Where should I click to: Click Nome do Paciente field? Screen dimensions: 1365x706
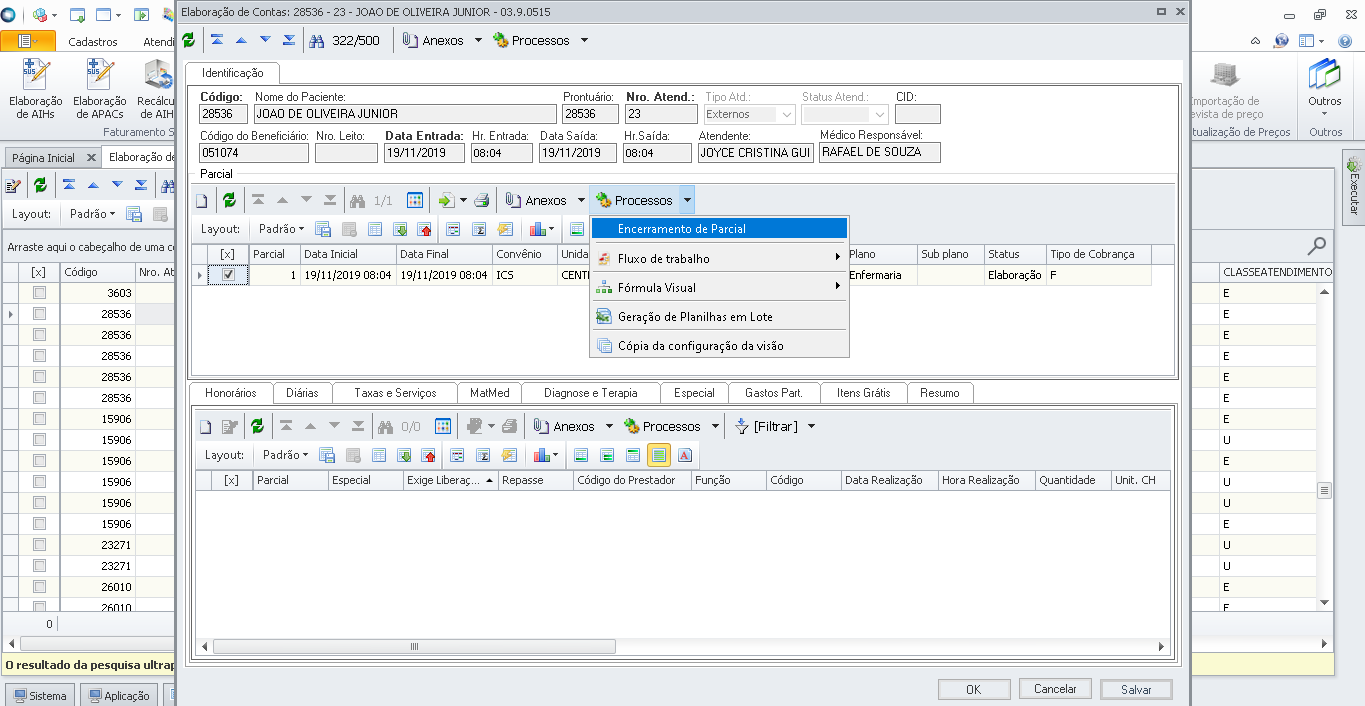(x=404, y=114)
